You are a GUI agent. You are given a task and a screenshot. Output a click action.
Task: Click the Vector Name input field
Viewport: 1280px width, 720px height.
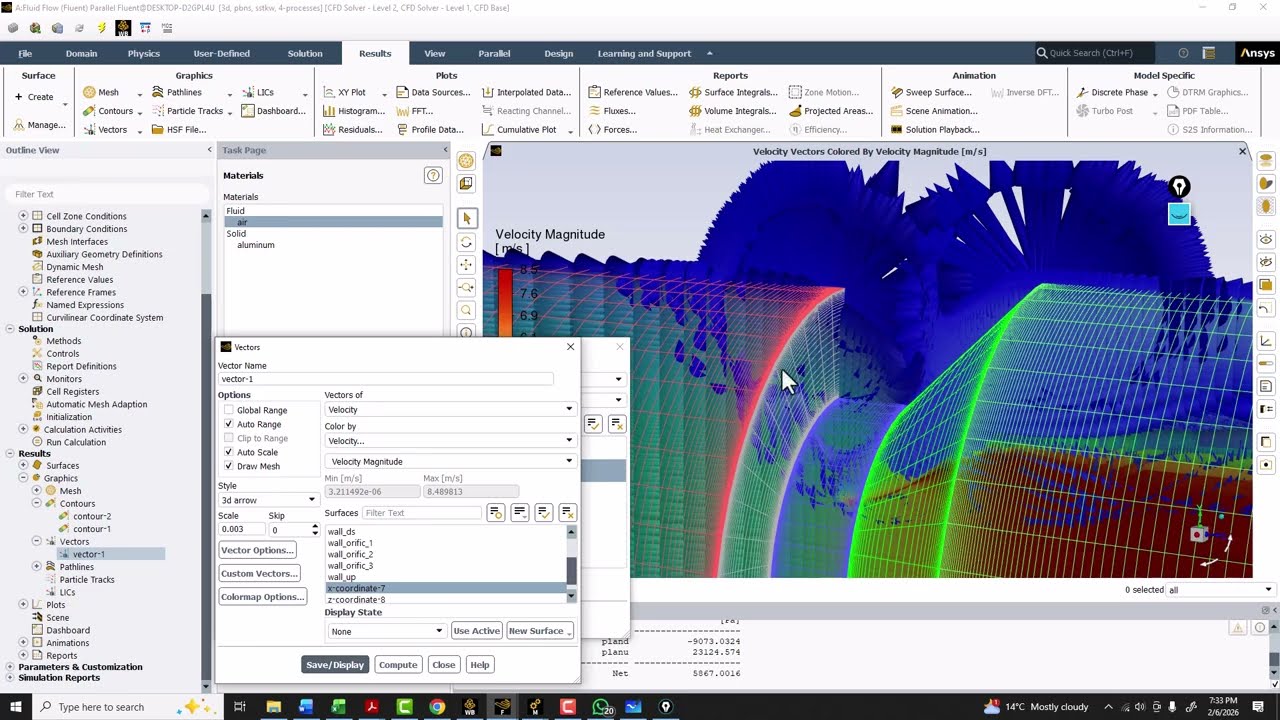point(386,379)
